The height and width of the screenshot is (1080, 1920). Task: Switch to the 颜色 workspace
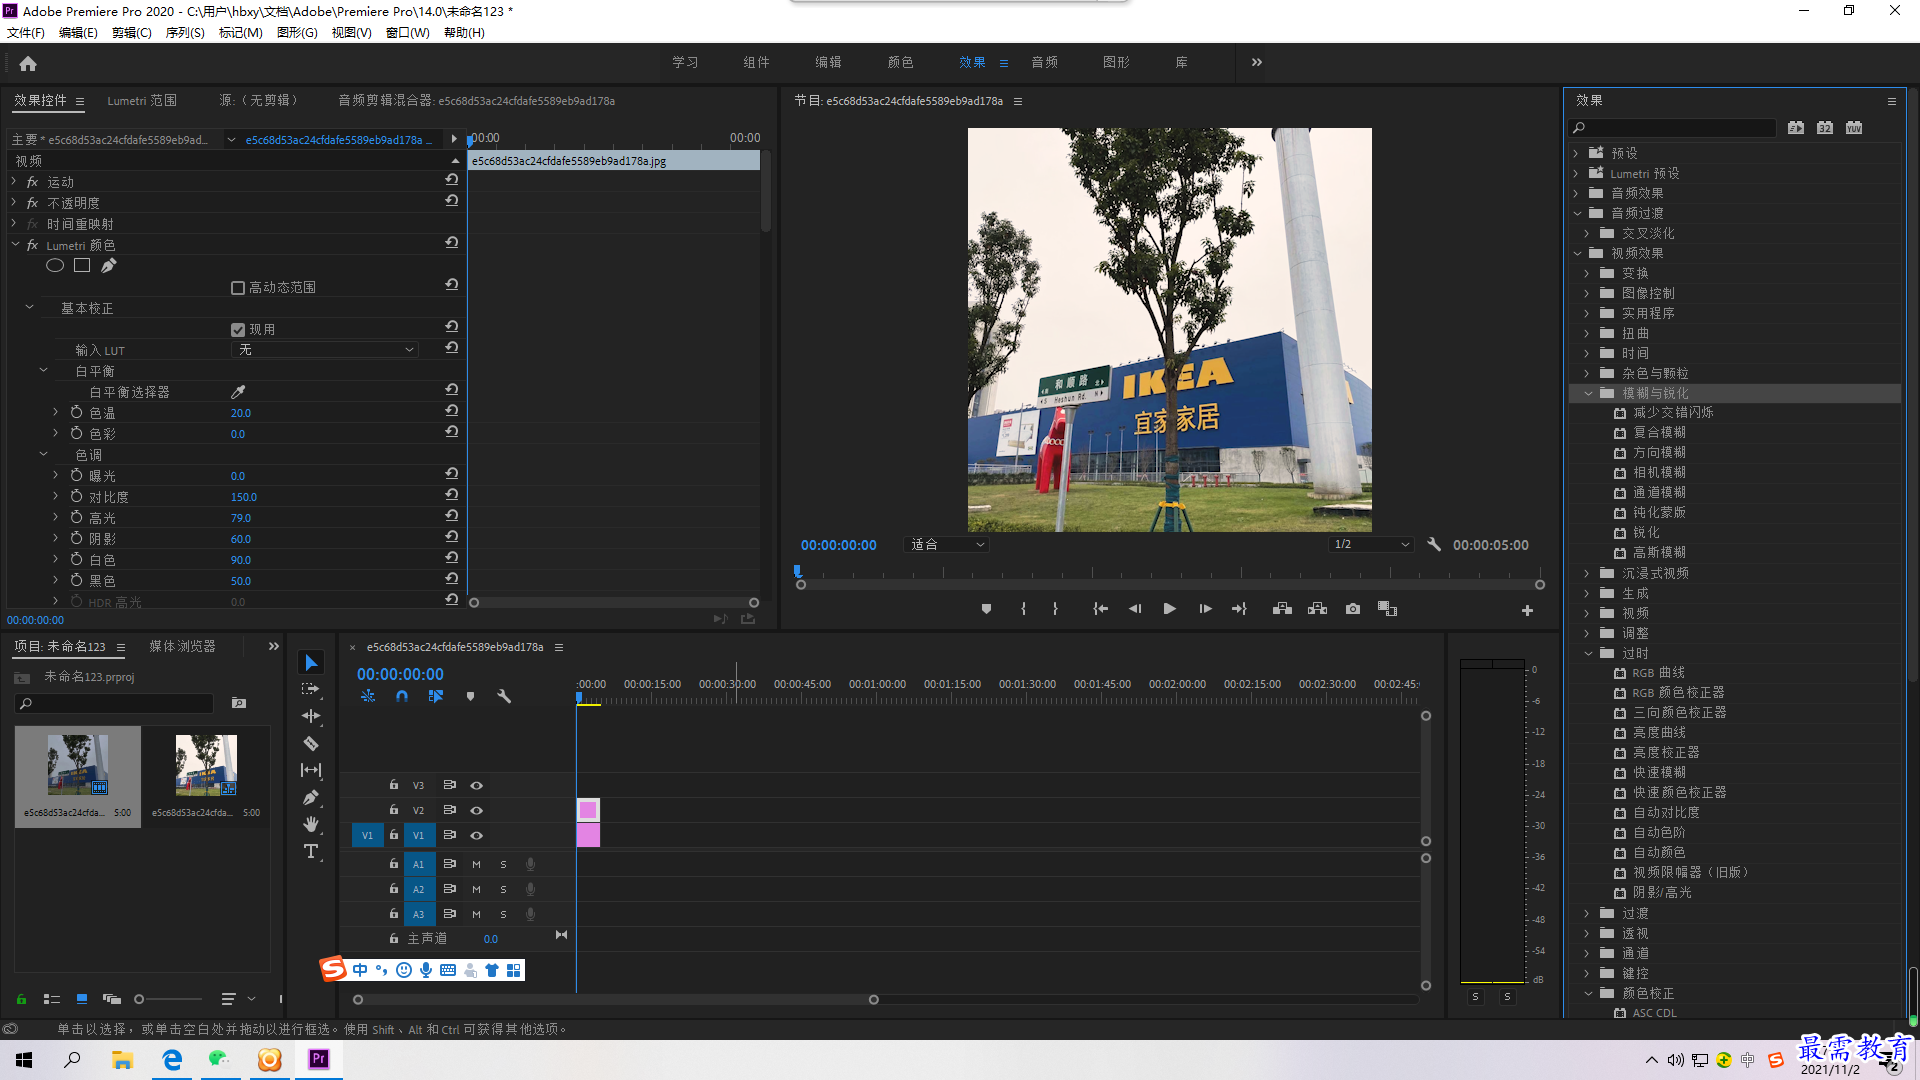click(900, 62)
